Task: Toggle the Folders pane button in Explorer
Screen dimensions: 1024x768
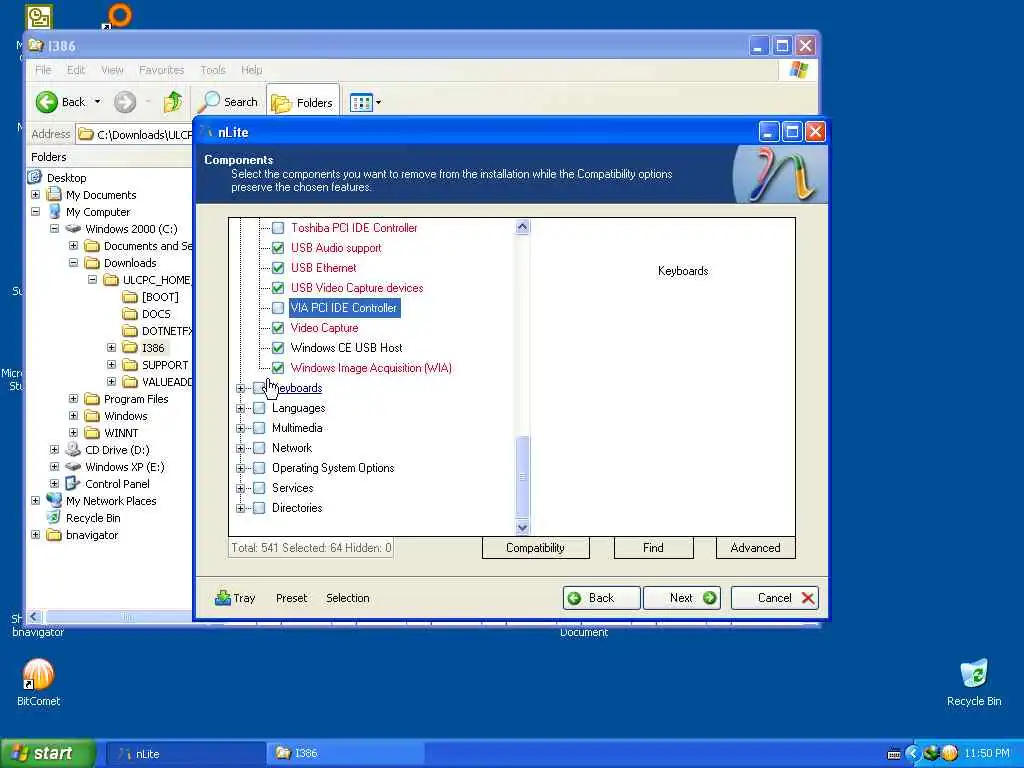Action: coord(302,103)
